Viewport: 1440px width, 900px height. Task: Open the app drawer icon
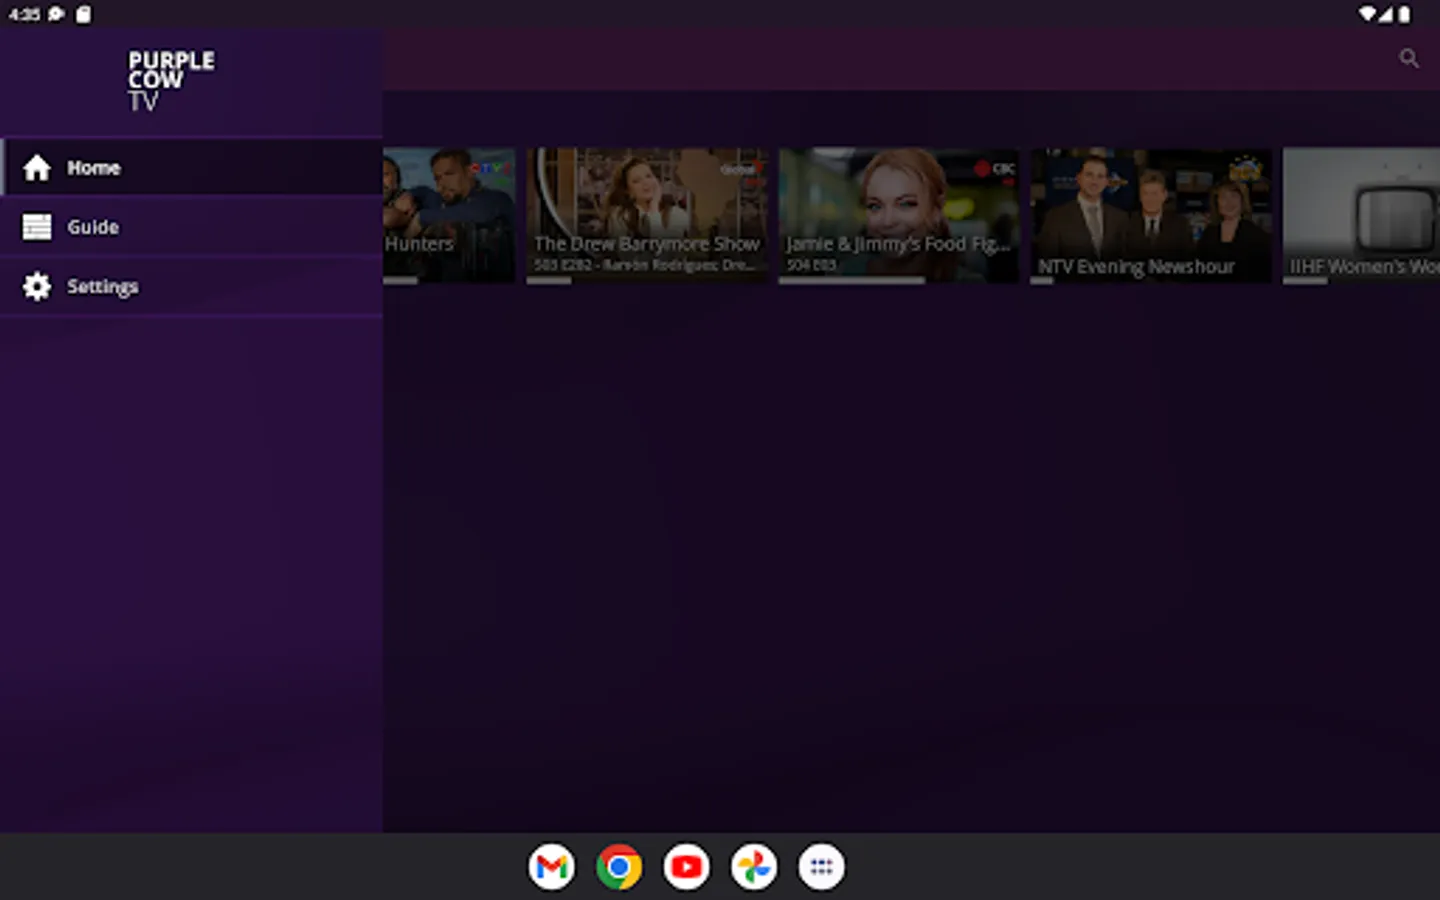coord(821,867)
